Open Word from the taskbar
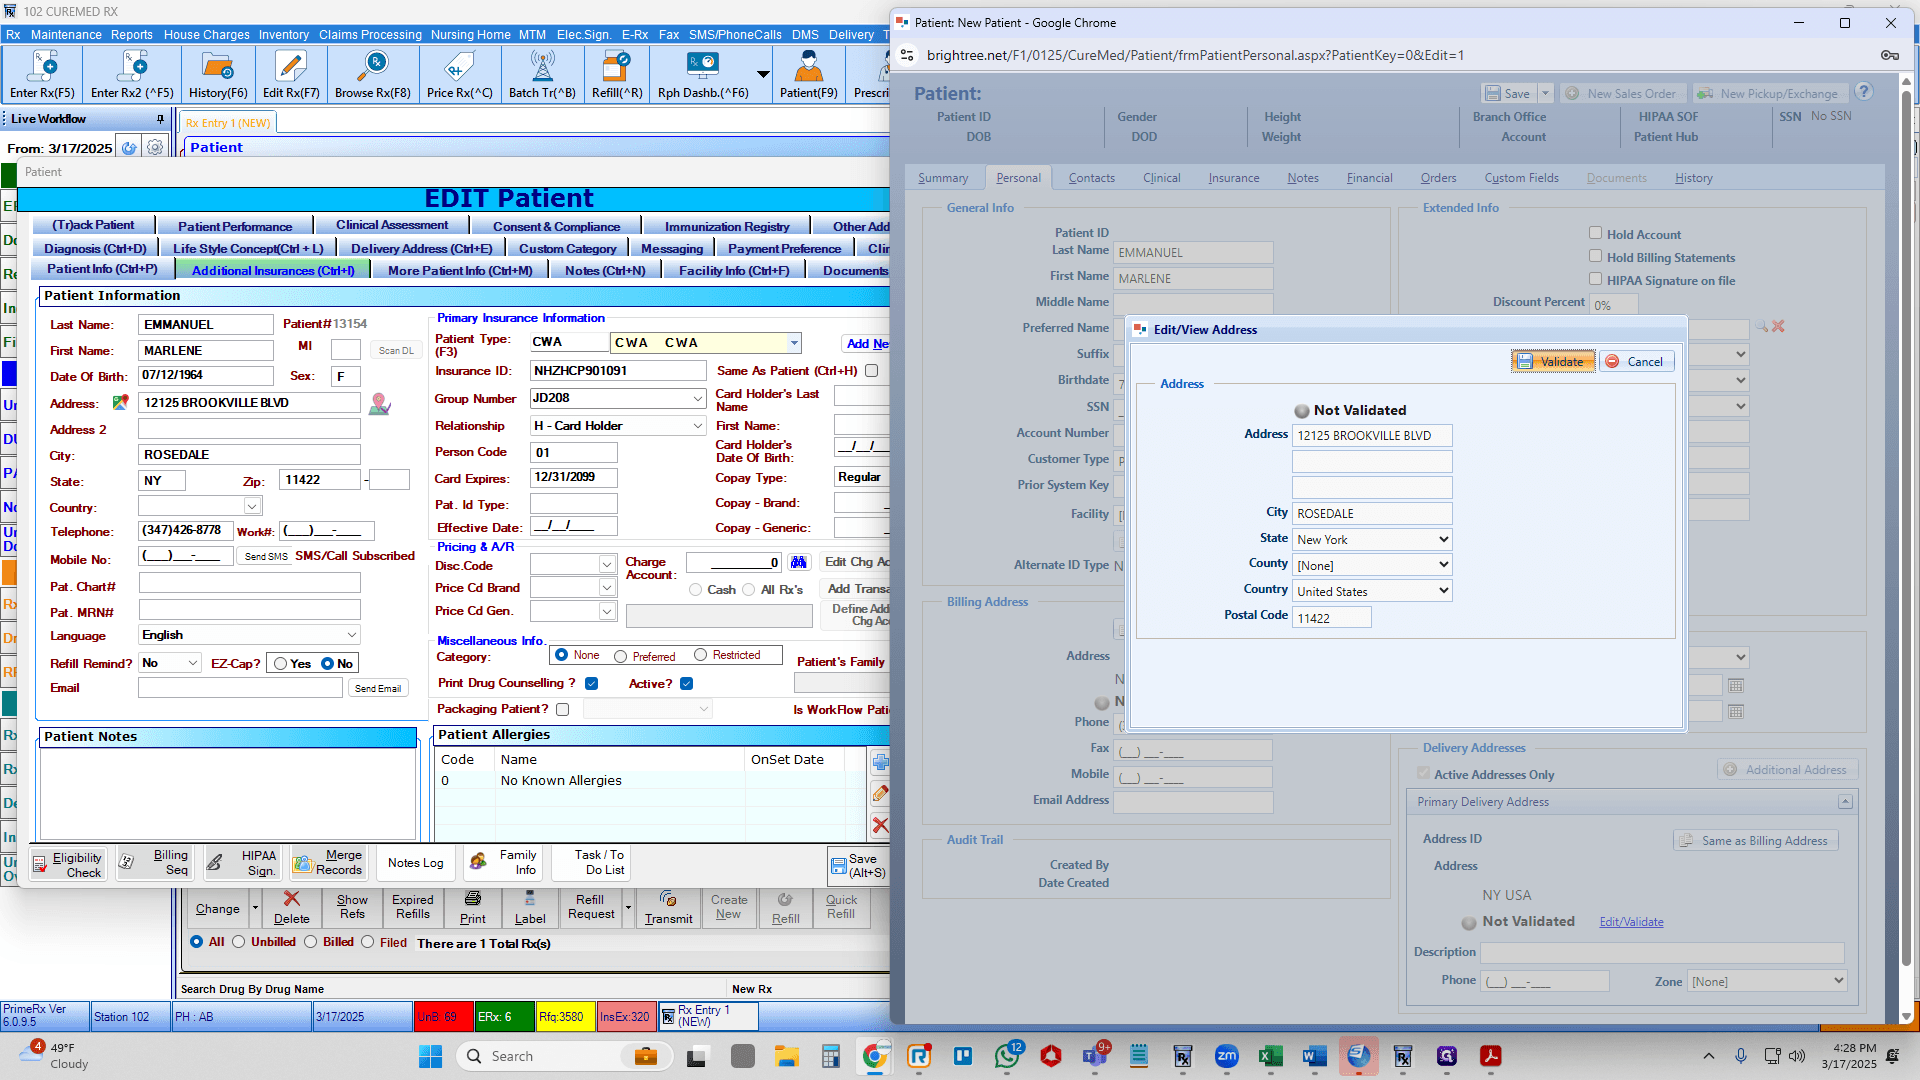Image resolution: width=1920 pixels, height=1080 pixels. (1314, 1056)
